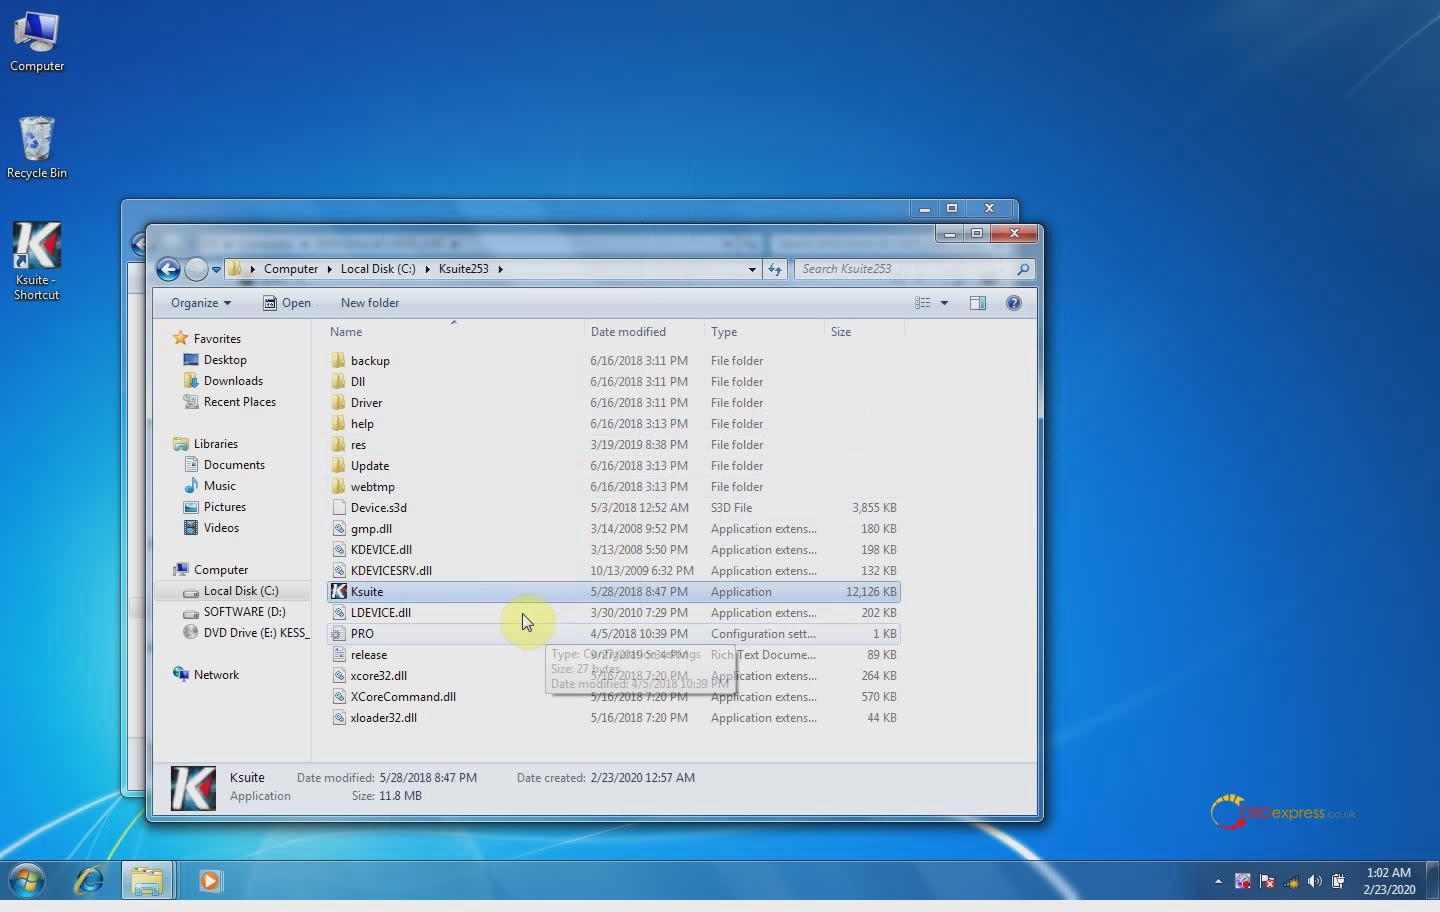
Task: Show hidden system tray icons
Action: [1218, 881]
